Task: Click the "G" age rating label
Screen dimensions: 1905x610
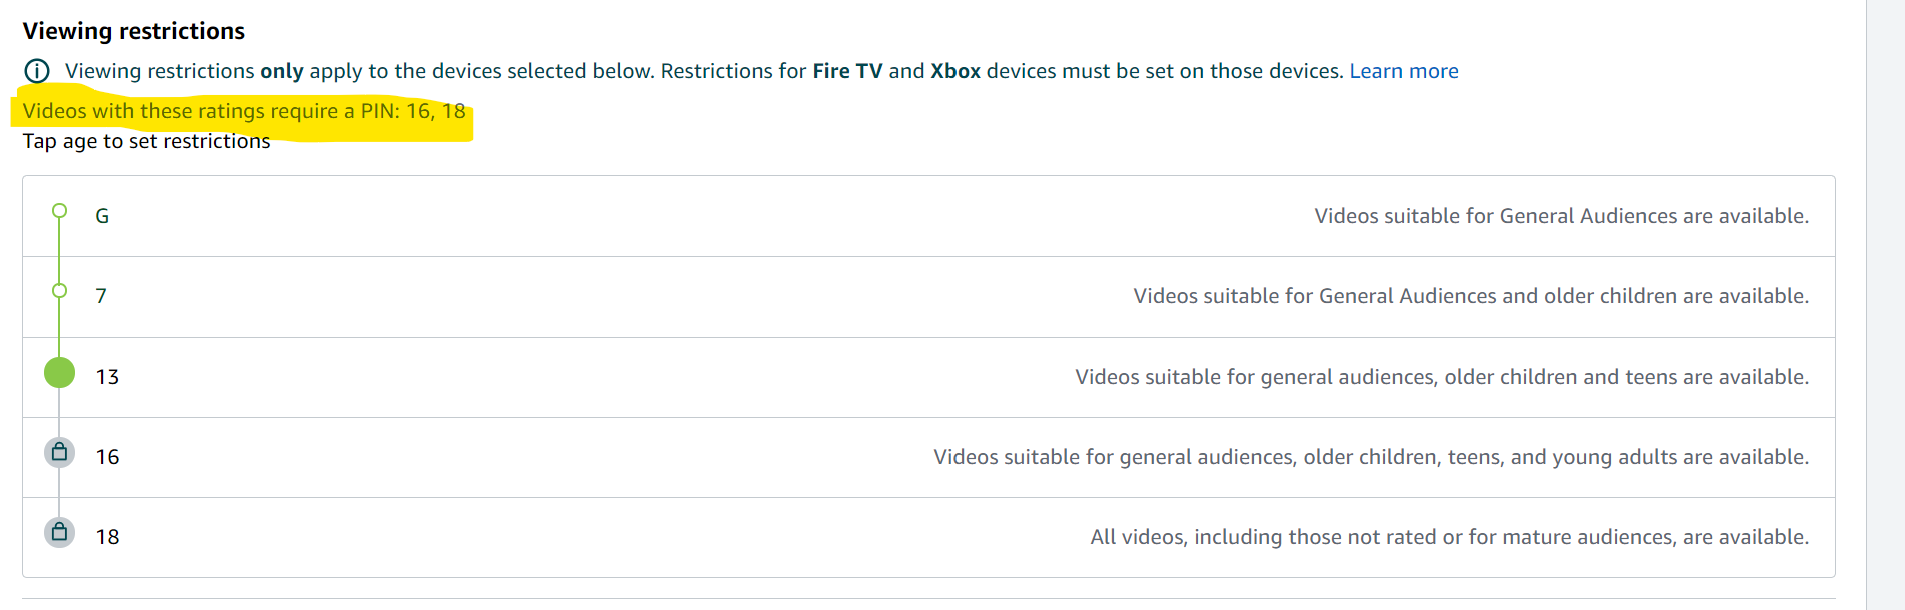Action: point(102,216)
